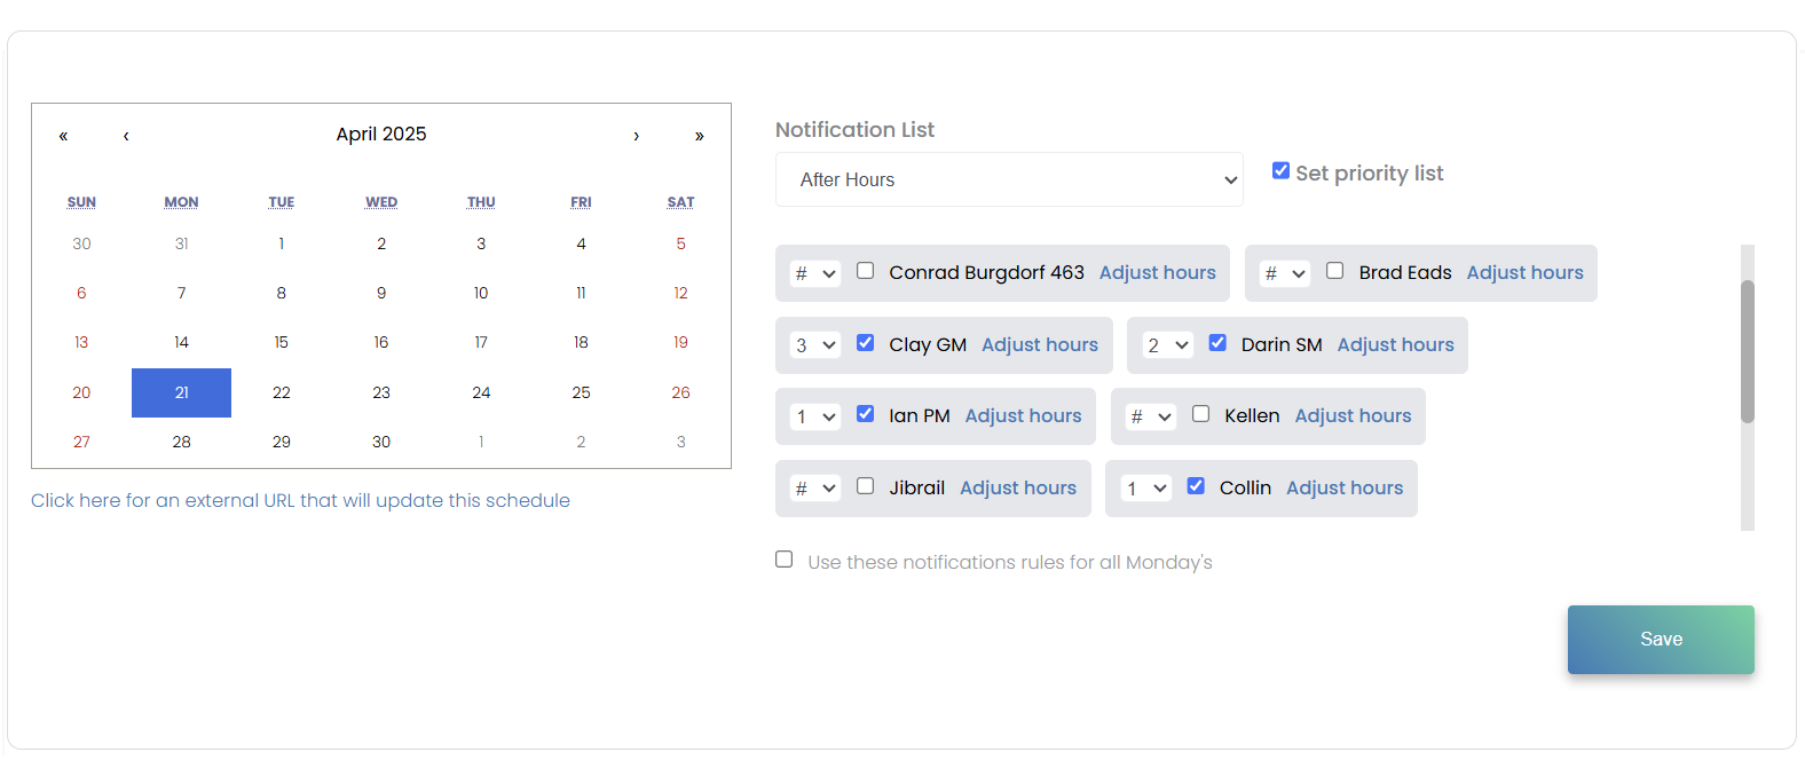
Task: Pick April 9 in the calendar
Action: tap(381, 293)
